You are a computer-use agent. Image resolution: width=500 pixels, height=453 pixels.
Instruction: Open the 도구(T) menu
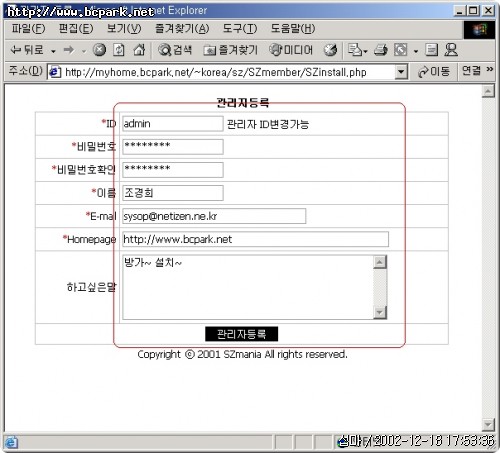click(240, 29)
